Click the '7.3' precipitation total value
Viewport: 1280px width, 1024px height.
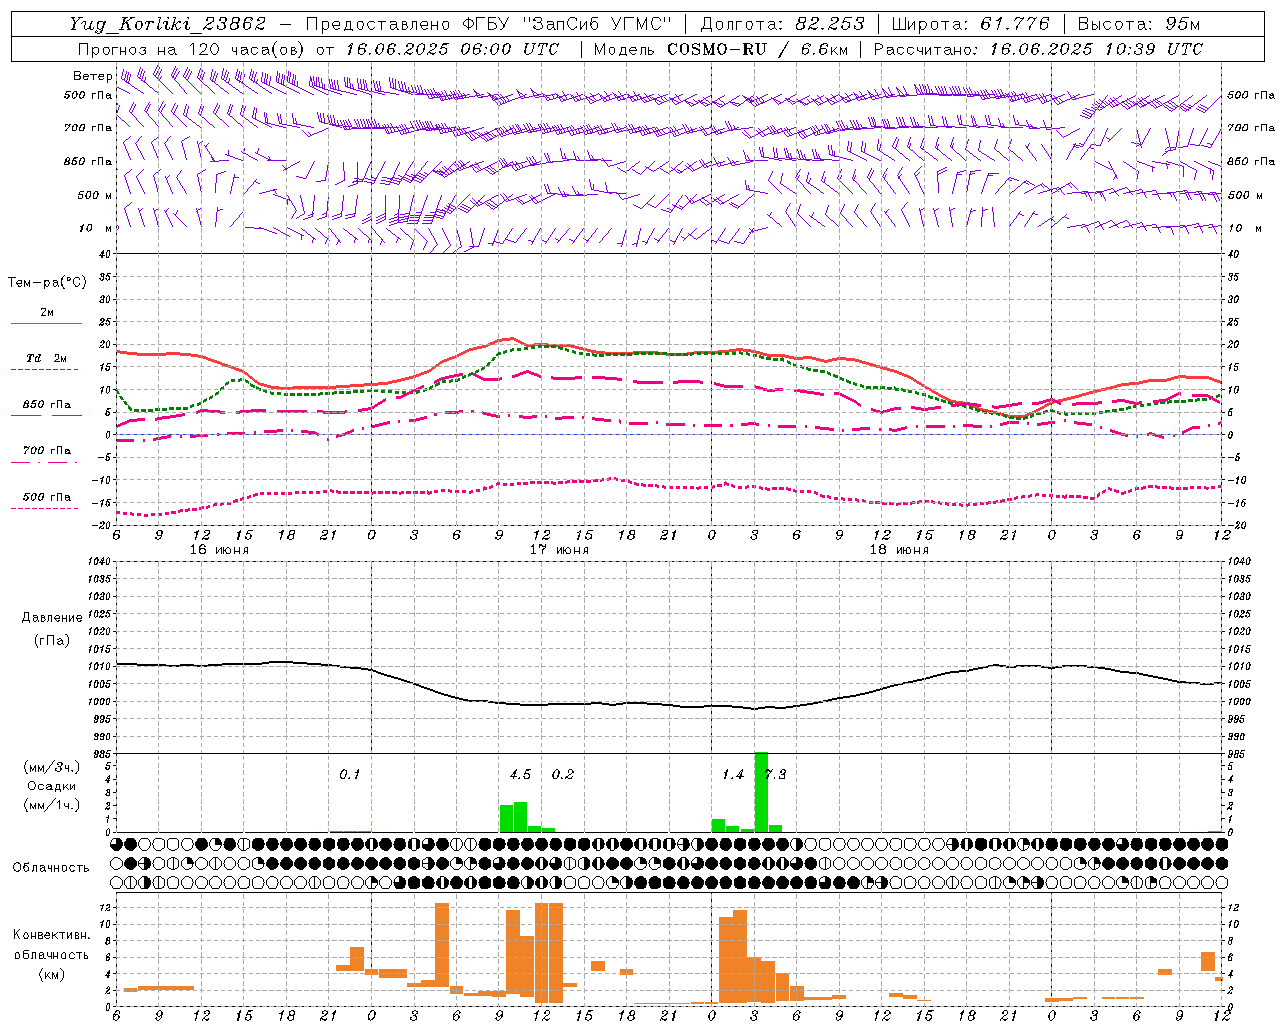point(775,774)
